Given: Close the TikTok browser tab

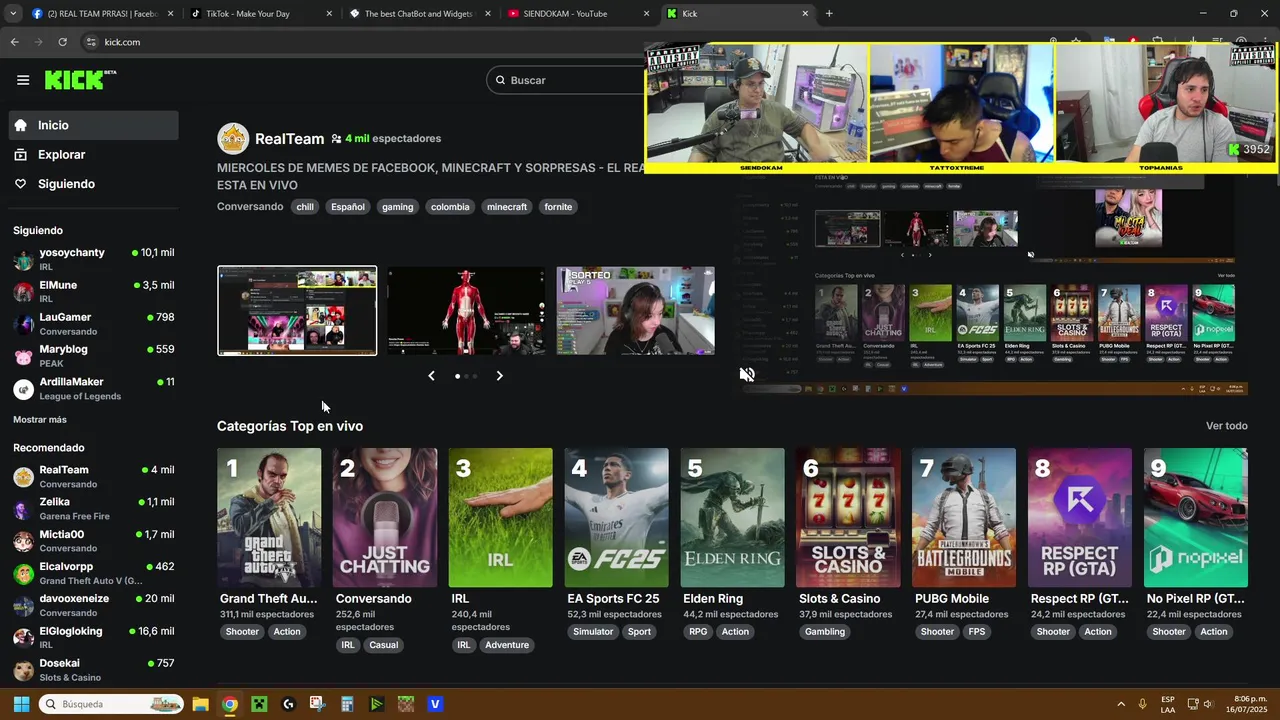Looking at the screenshot, I should [329, 14].
